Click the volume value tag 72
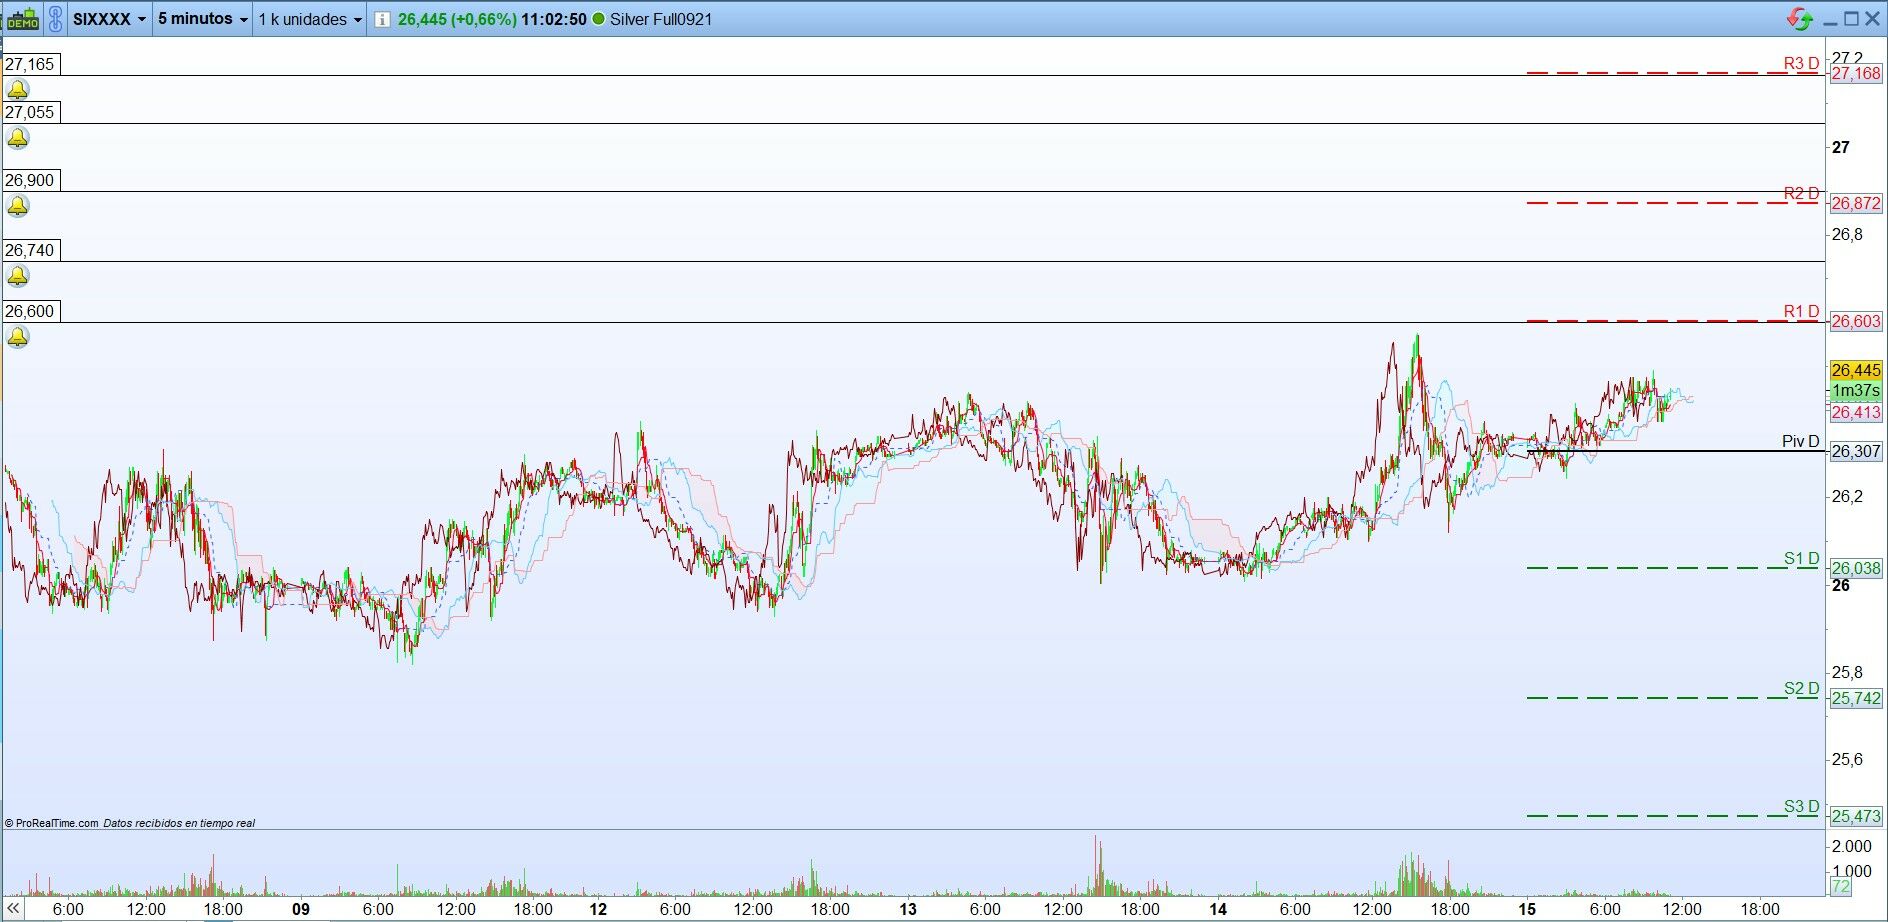1888x922 pixels. pyautogui.click(x=1840, y=887)
